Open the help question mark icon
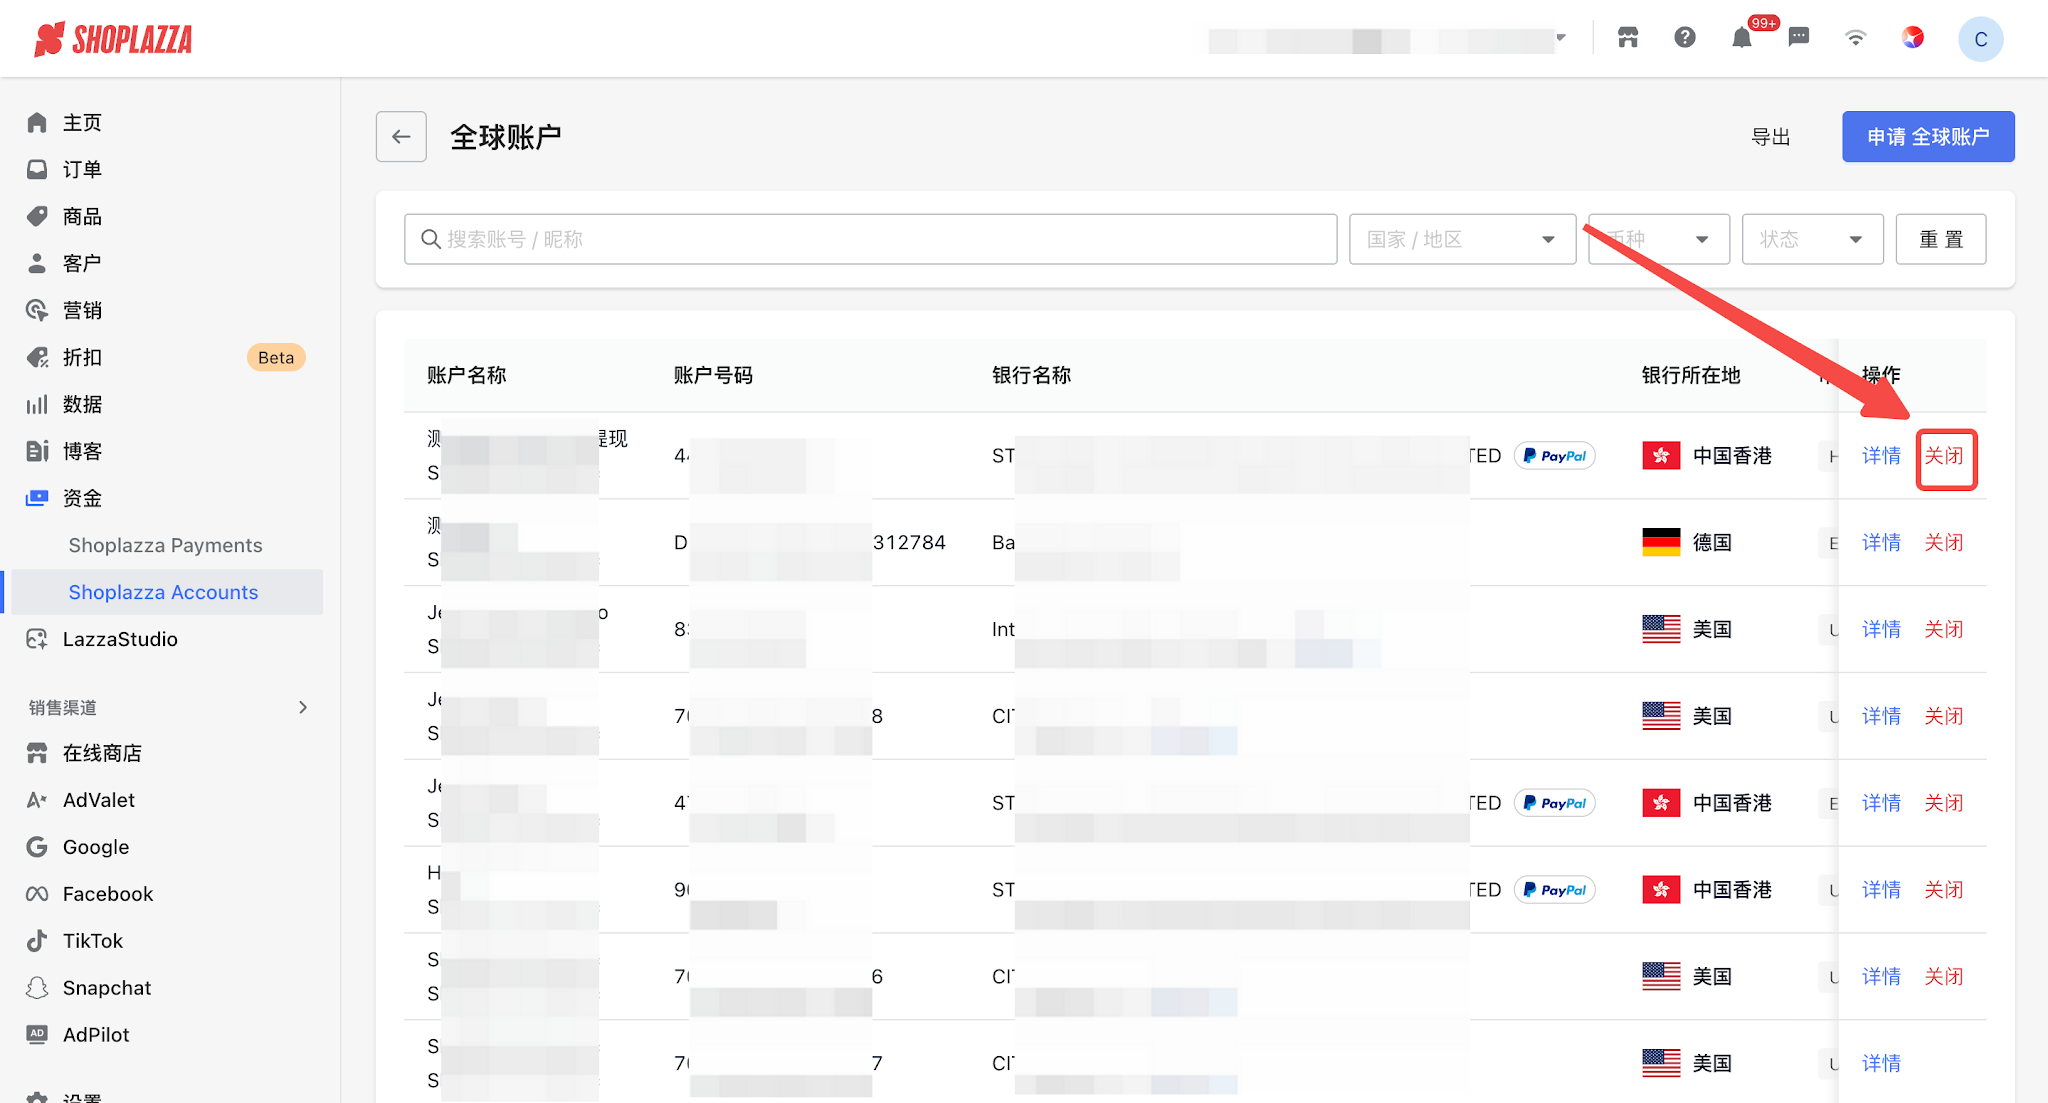The width and height of the screenshot is (2048, 1103). coord(1685,38)
